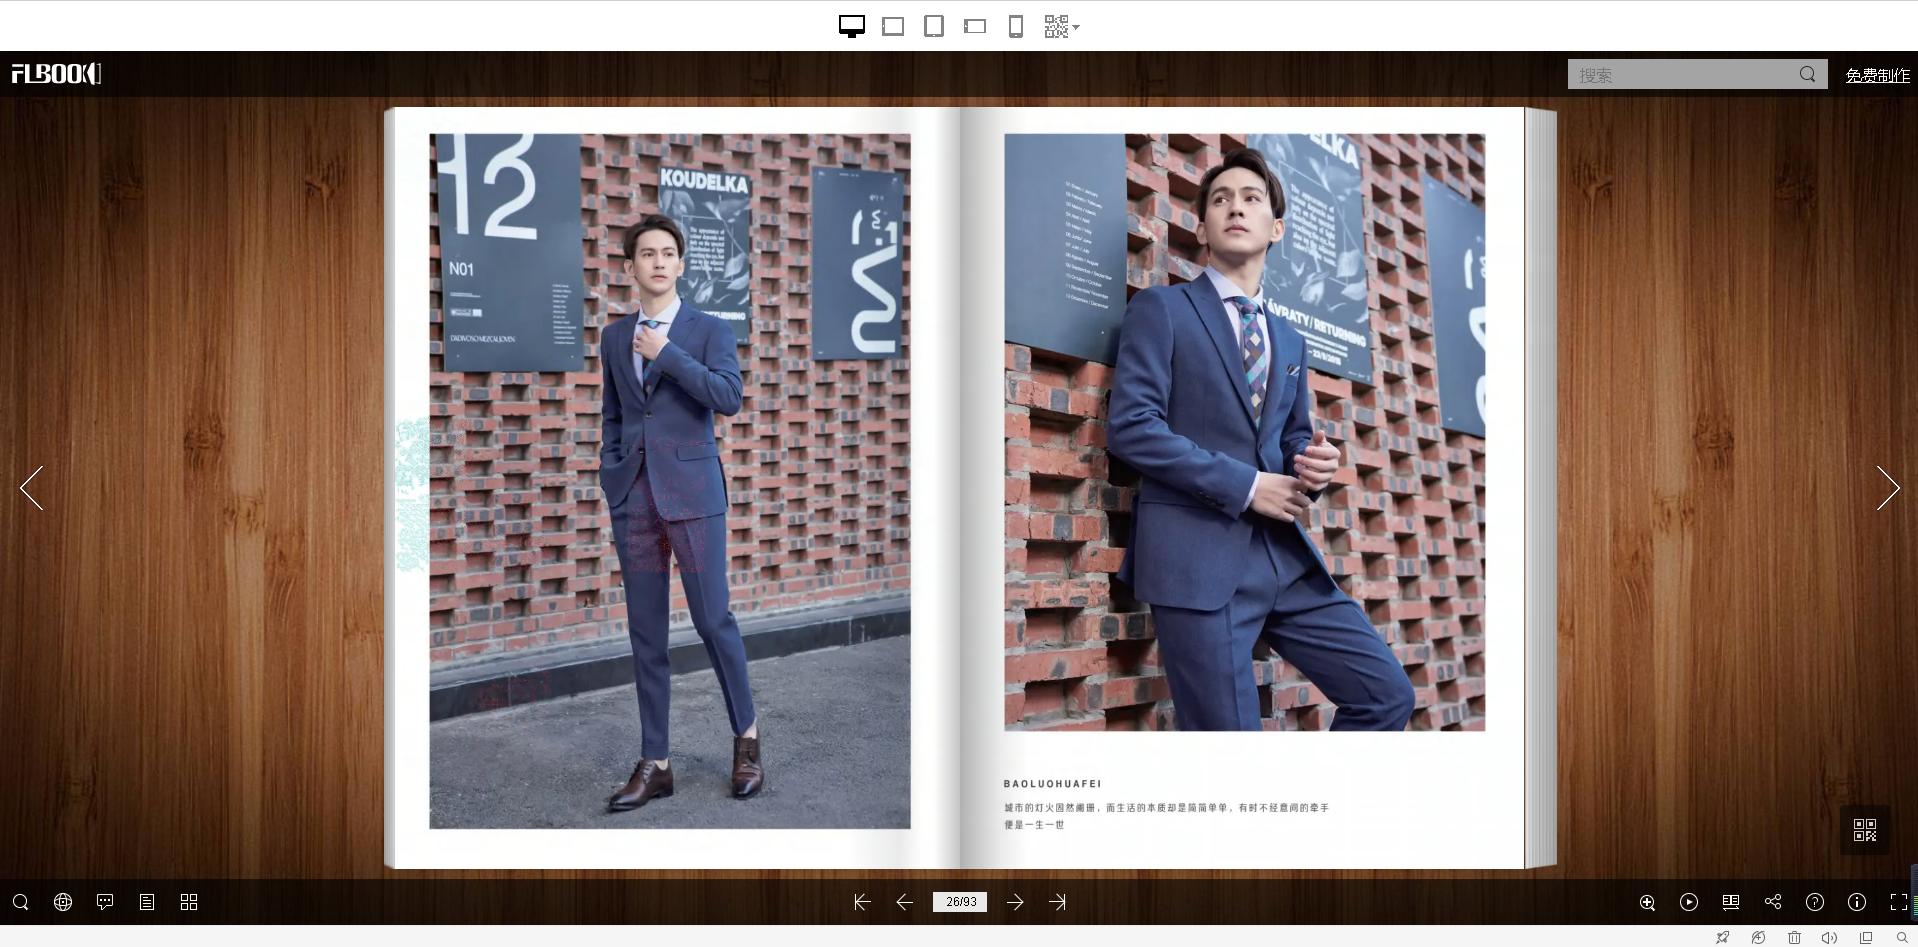Open the search icon in bottom toolbar

20,902
